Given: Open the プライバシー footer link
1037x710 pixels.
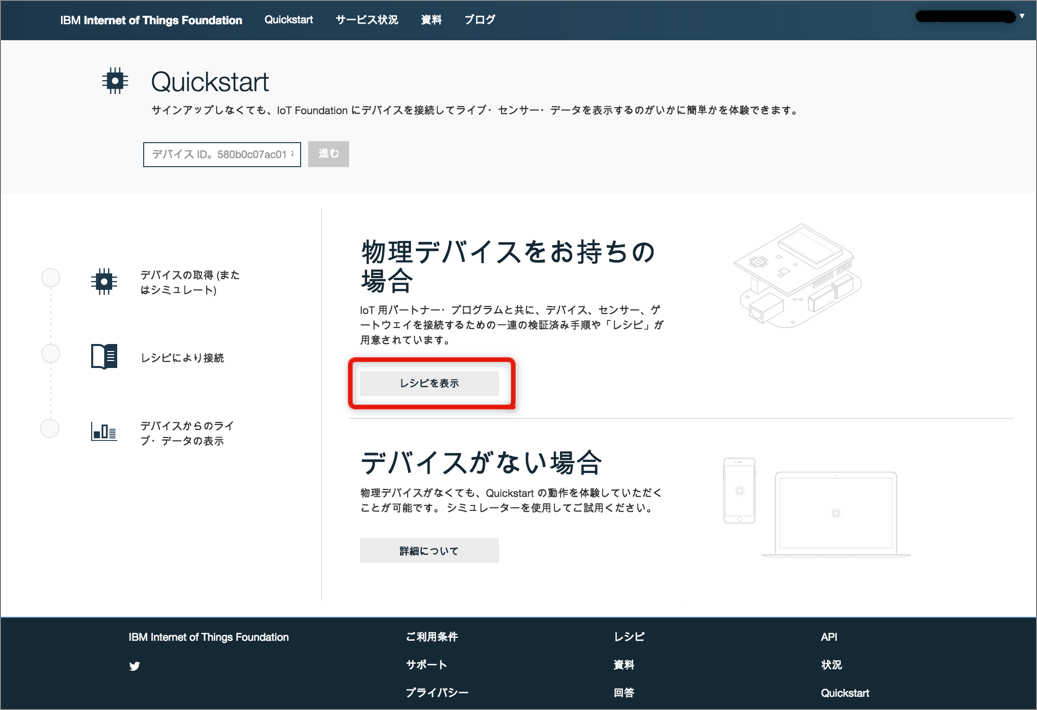Looking at the screenshot, I should tap(437, 692).
